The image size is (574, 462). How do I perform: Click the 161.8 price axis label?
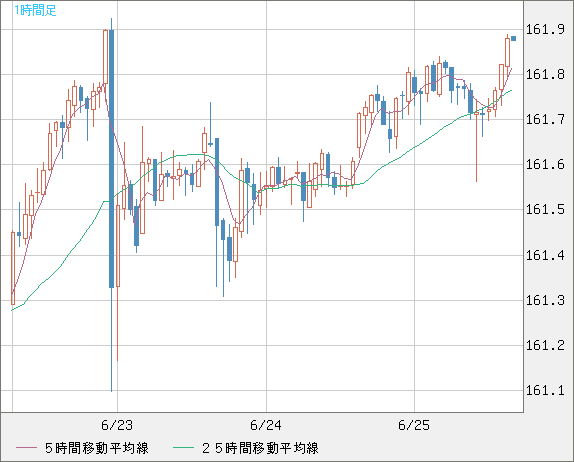pos(545,74)
